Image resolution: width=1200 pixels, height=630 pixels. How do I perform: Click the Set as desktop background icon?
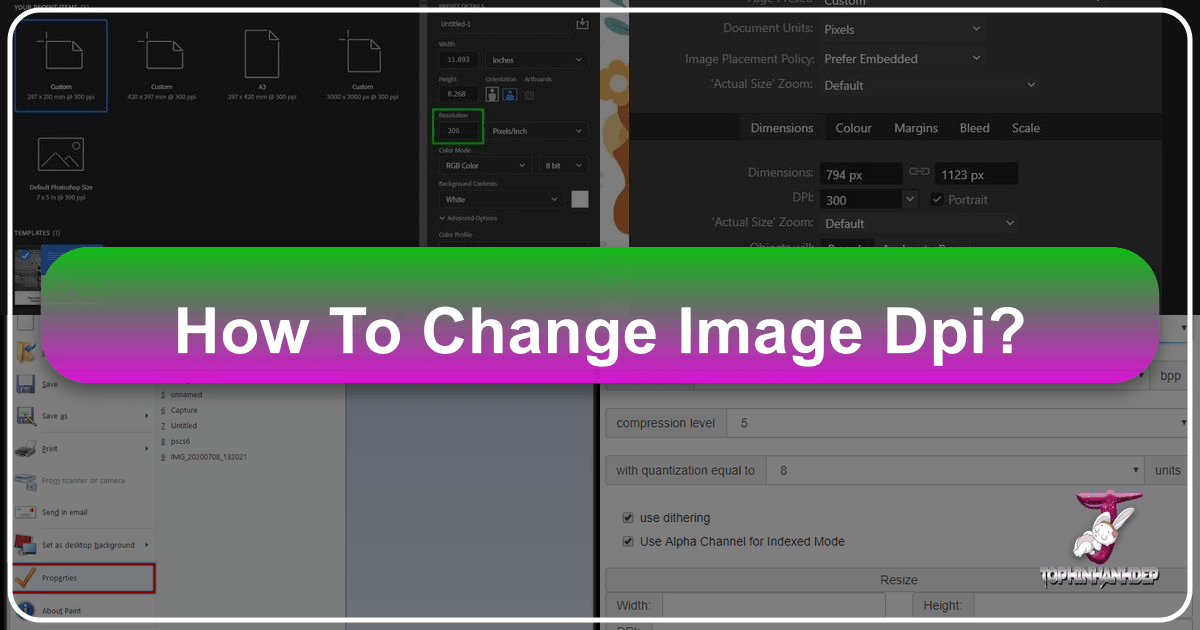coord(23,545)
